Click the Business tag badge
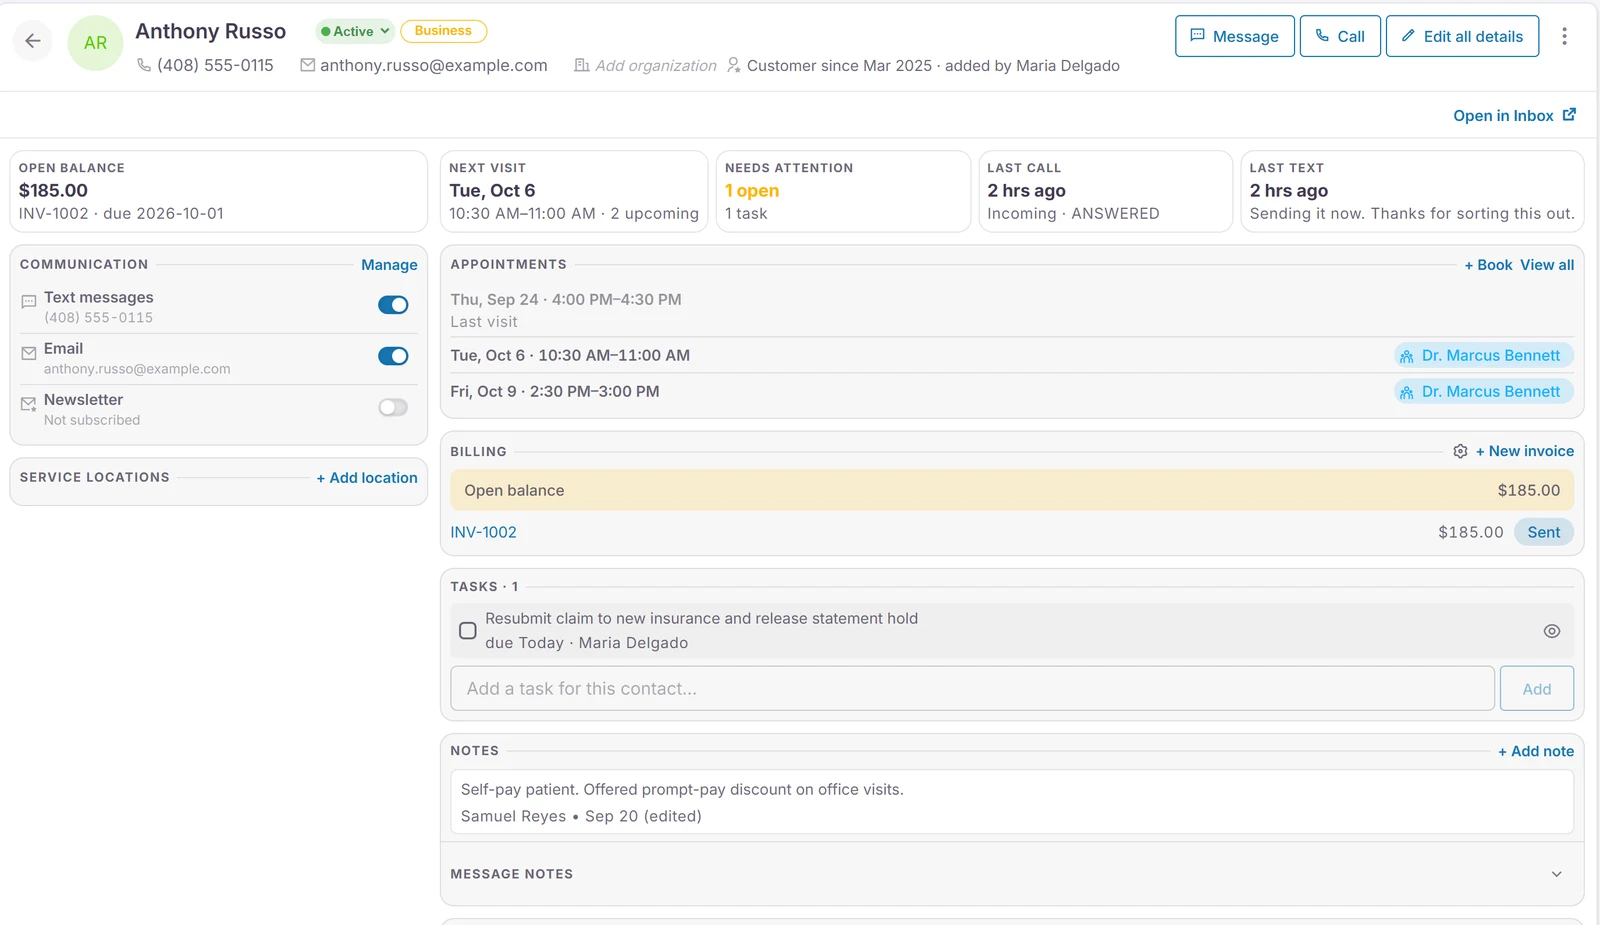The image size is (1600, 925). (443, 31)
